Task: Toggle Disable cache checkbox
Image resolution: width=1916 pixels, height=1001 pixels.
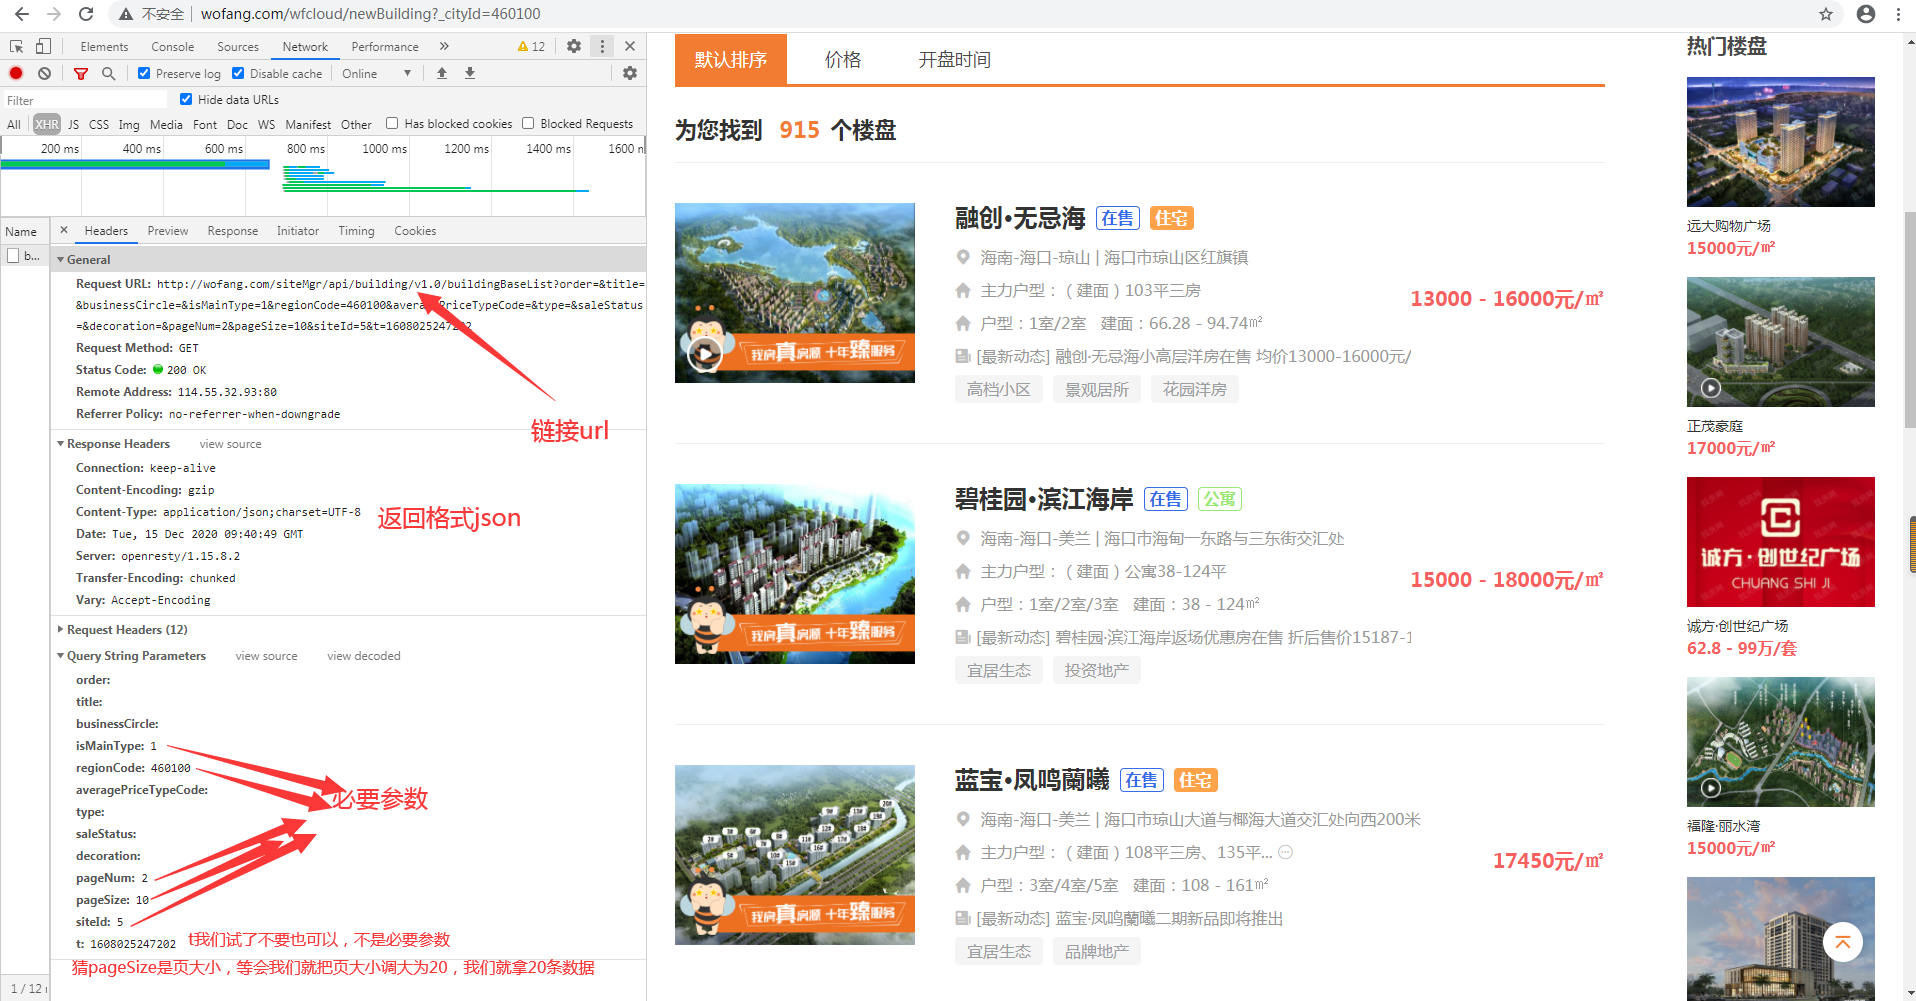Action: [238, 73]
